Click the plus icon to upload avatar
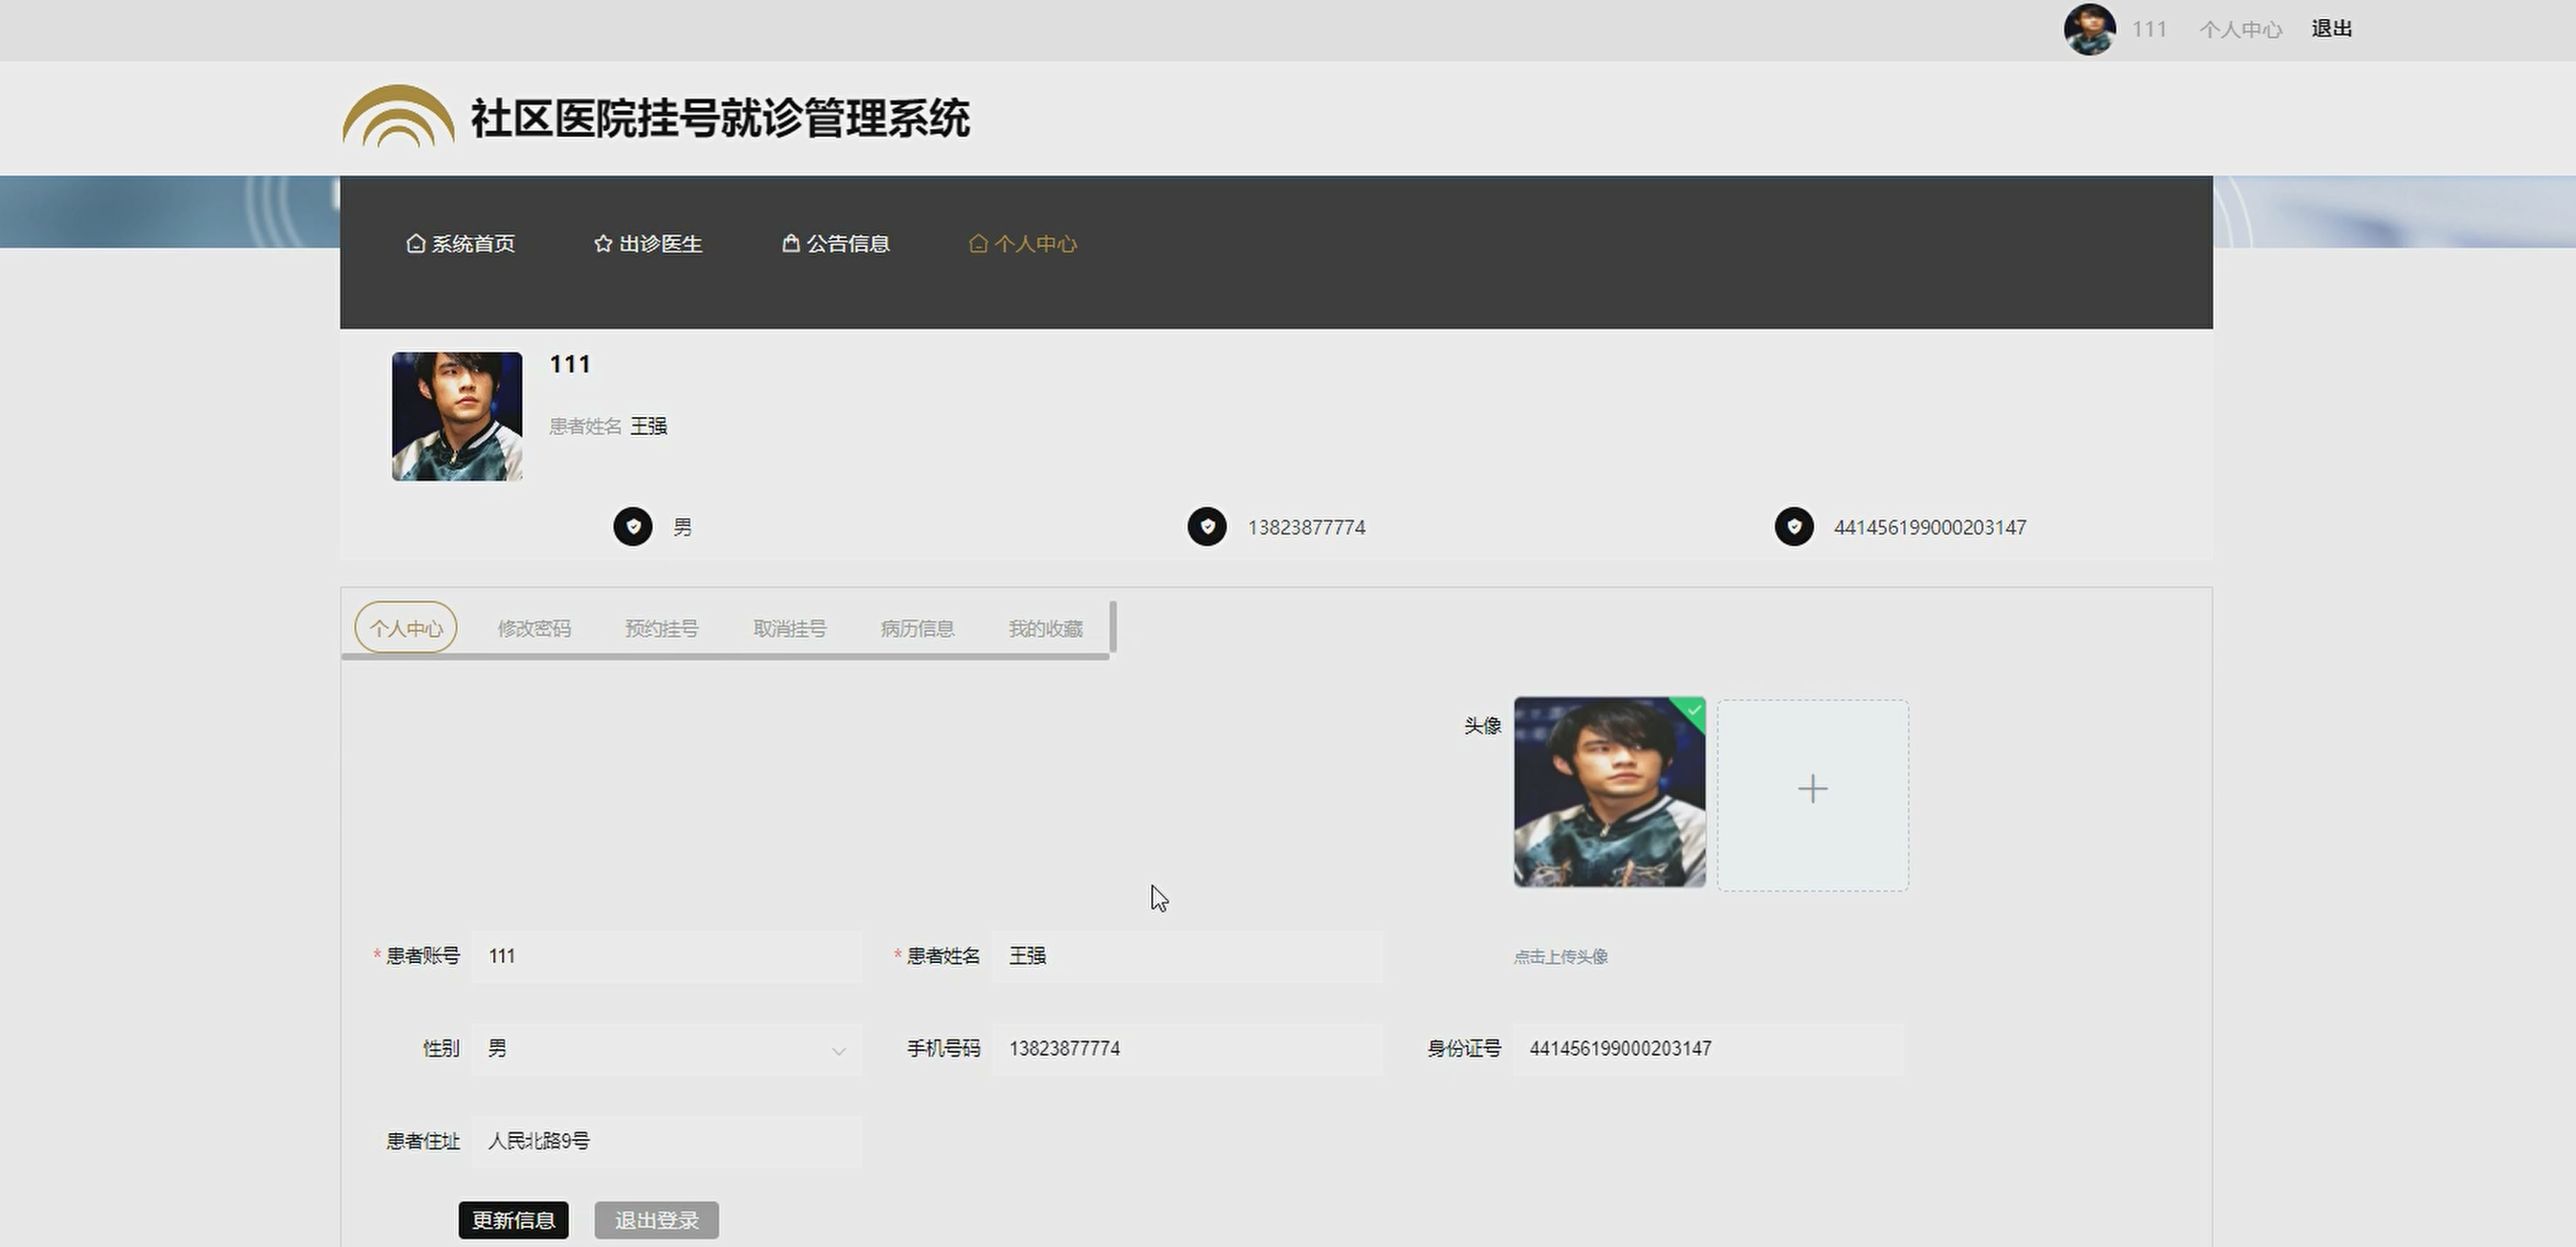This screenshot has height=1247, width=2576. [1812, 789]
